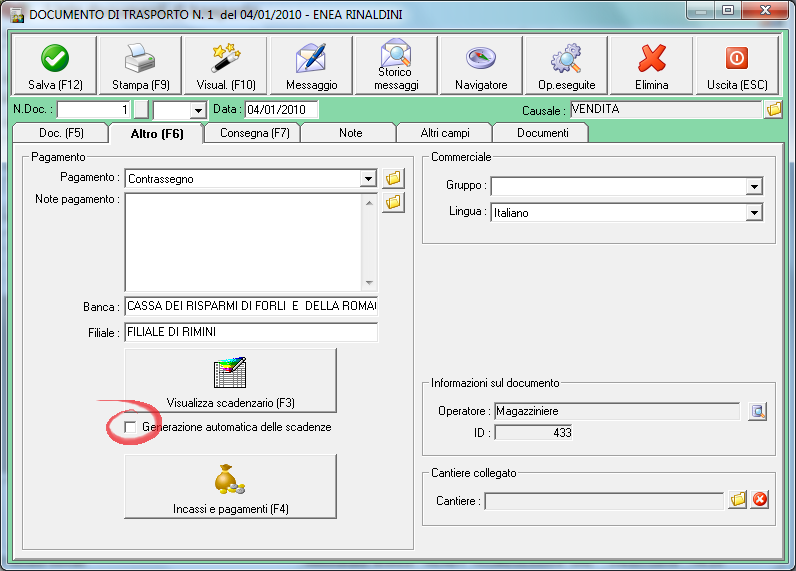
Task: Open the series dropdown next to N.Doc.
Action: 198,110
